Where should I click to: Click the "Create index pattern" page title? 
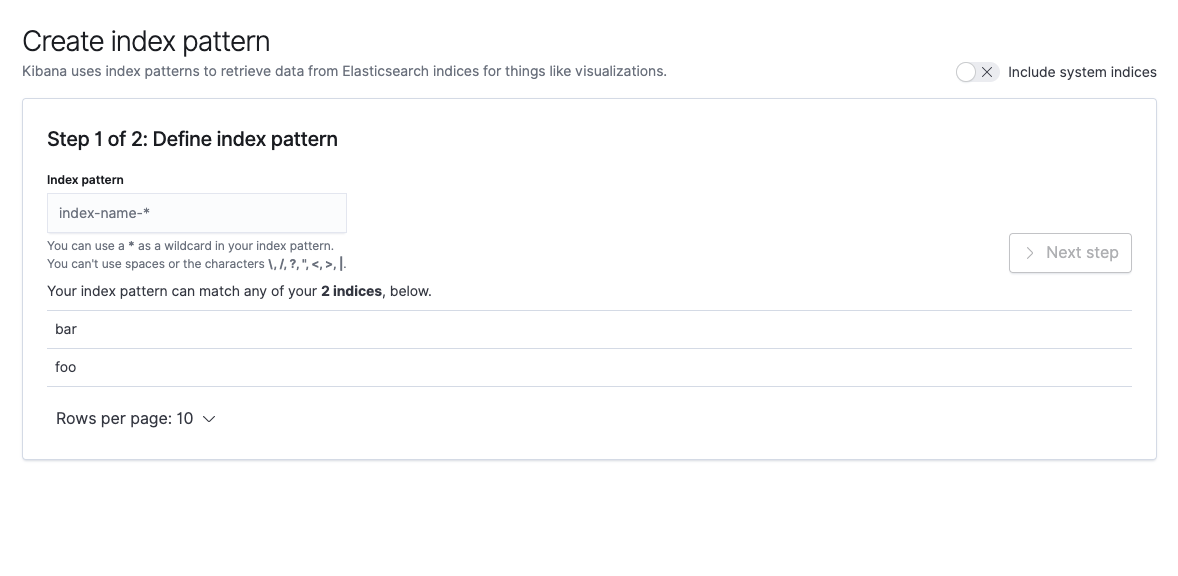146,41
